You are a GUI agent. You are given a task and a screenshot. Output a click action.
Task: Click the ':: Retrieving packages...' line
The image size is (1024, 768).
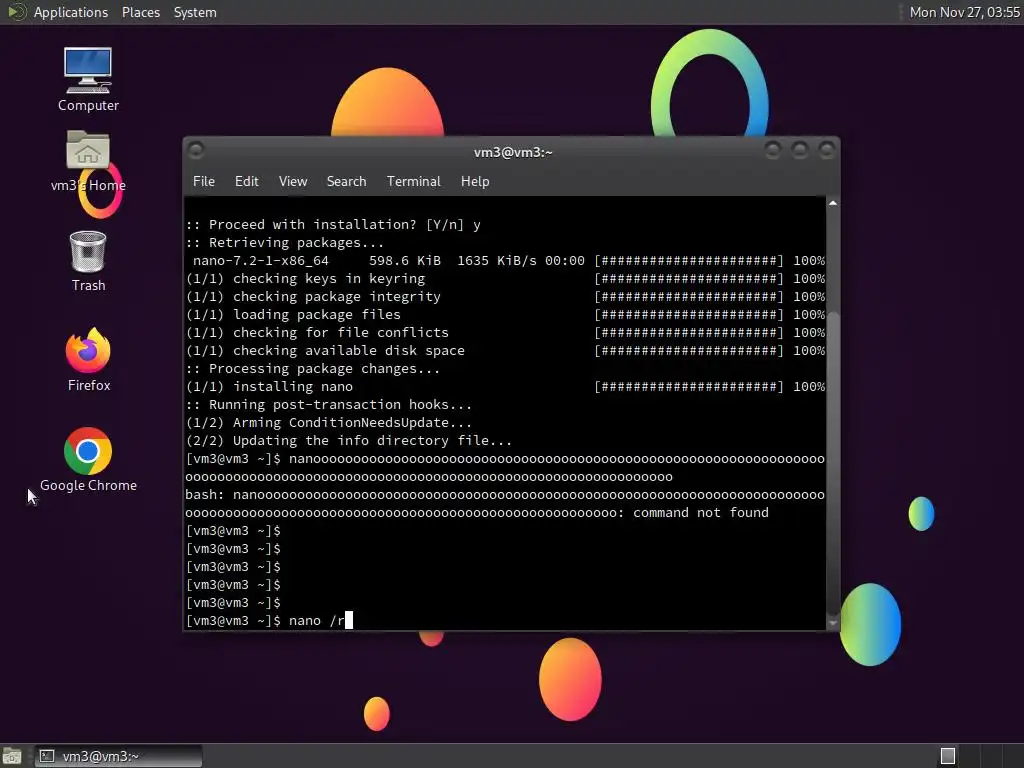(285, 242)
